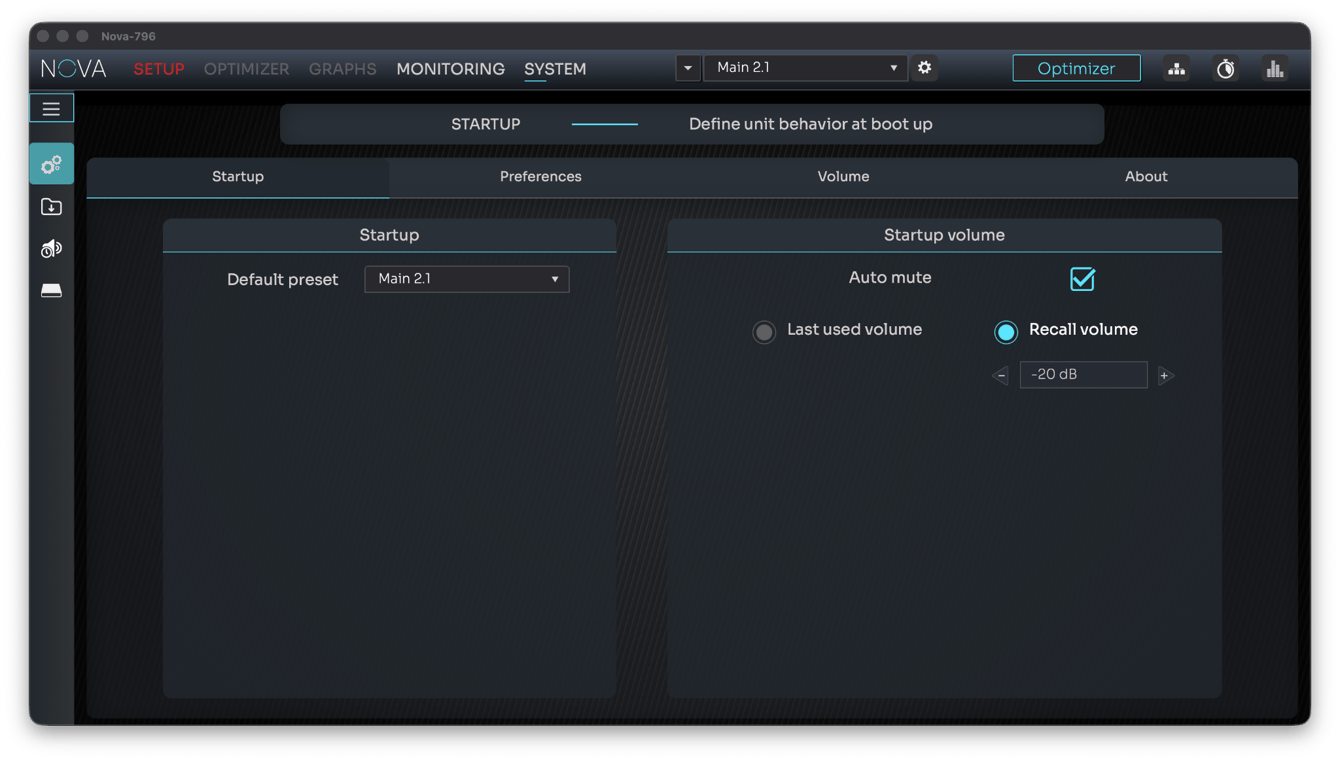Open the Main 2.1 preset selector at top
This screenshot has height=761, width=1340.
(x=805, y=67)
